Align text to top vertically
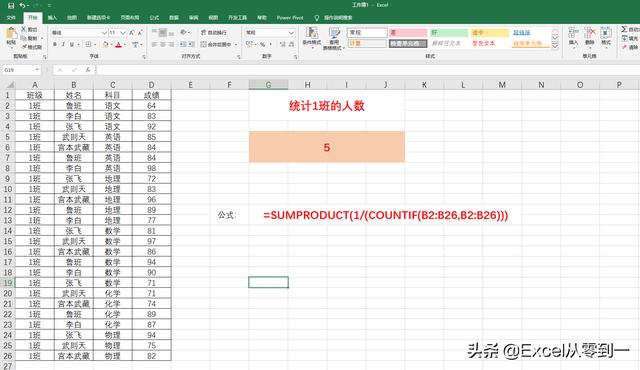 coord(154,32)
